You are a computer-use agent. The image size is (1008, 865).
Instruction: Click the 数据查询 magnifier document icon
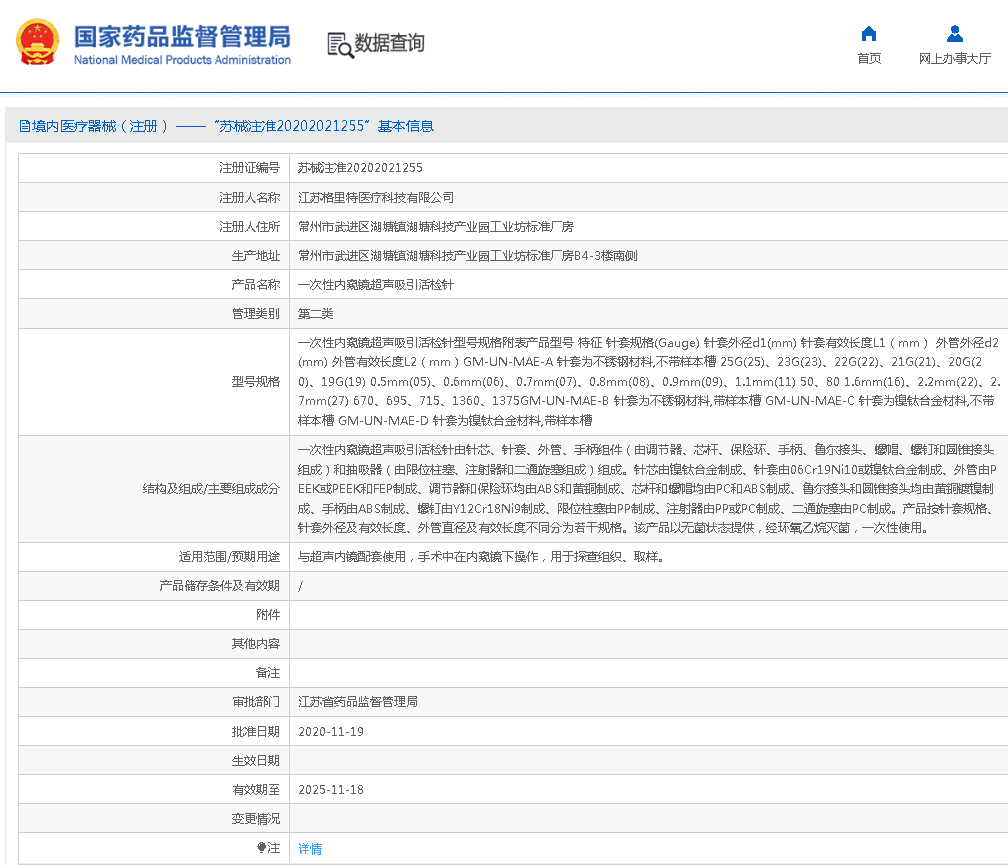pos(339,44)
